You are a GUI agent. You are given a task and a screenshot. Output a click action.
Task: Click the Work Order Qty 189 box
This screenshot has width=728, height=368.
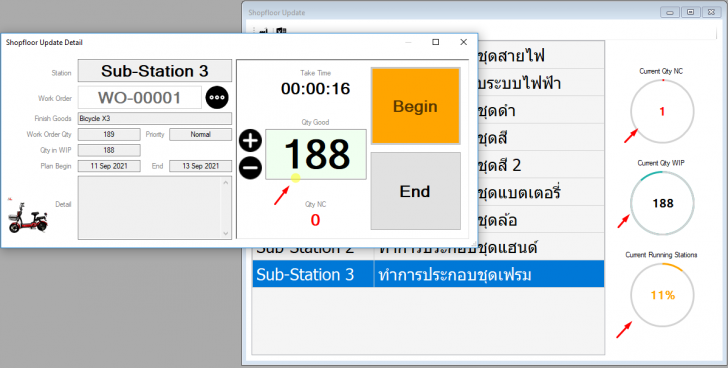coord(109,135)
